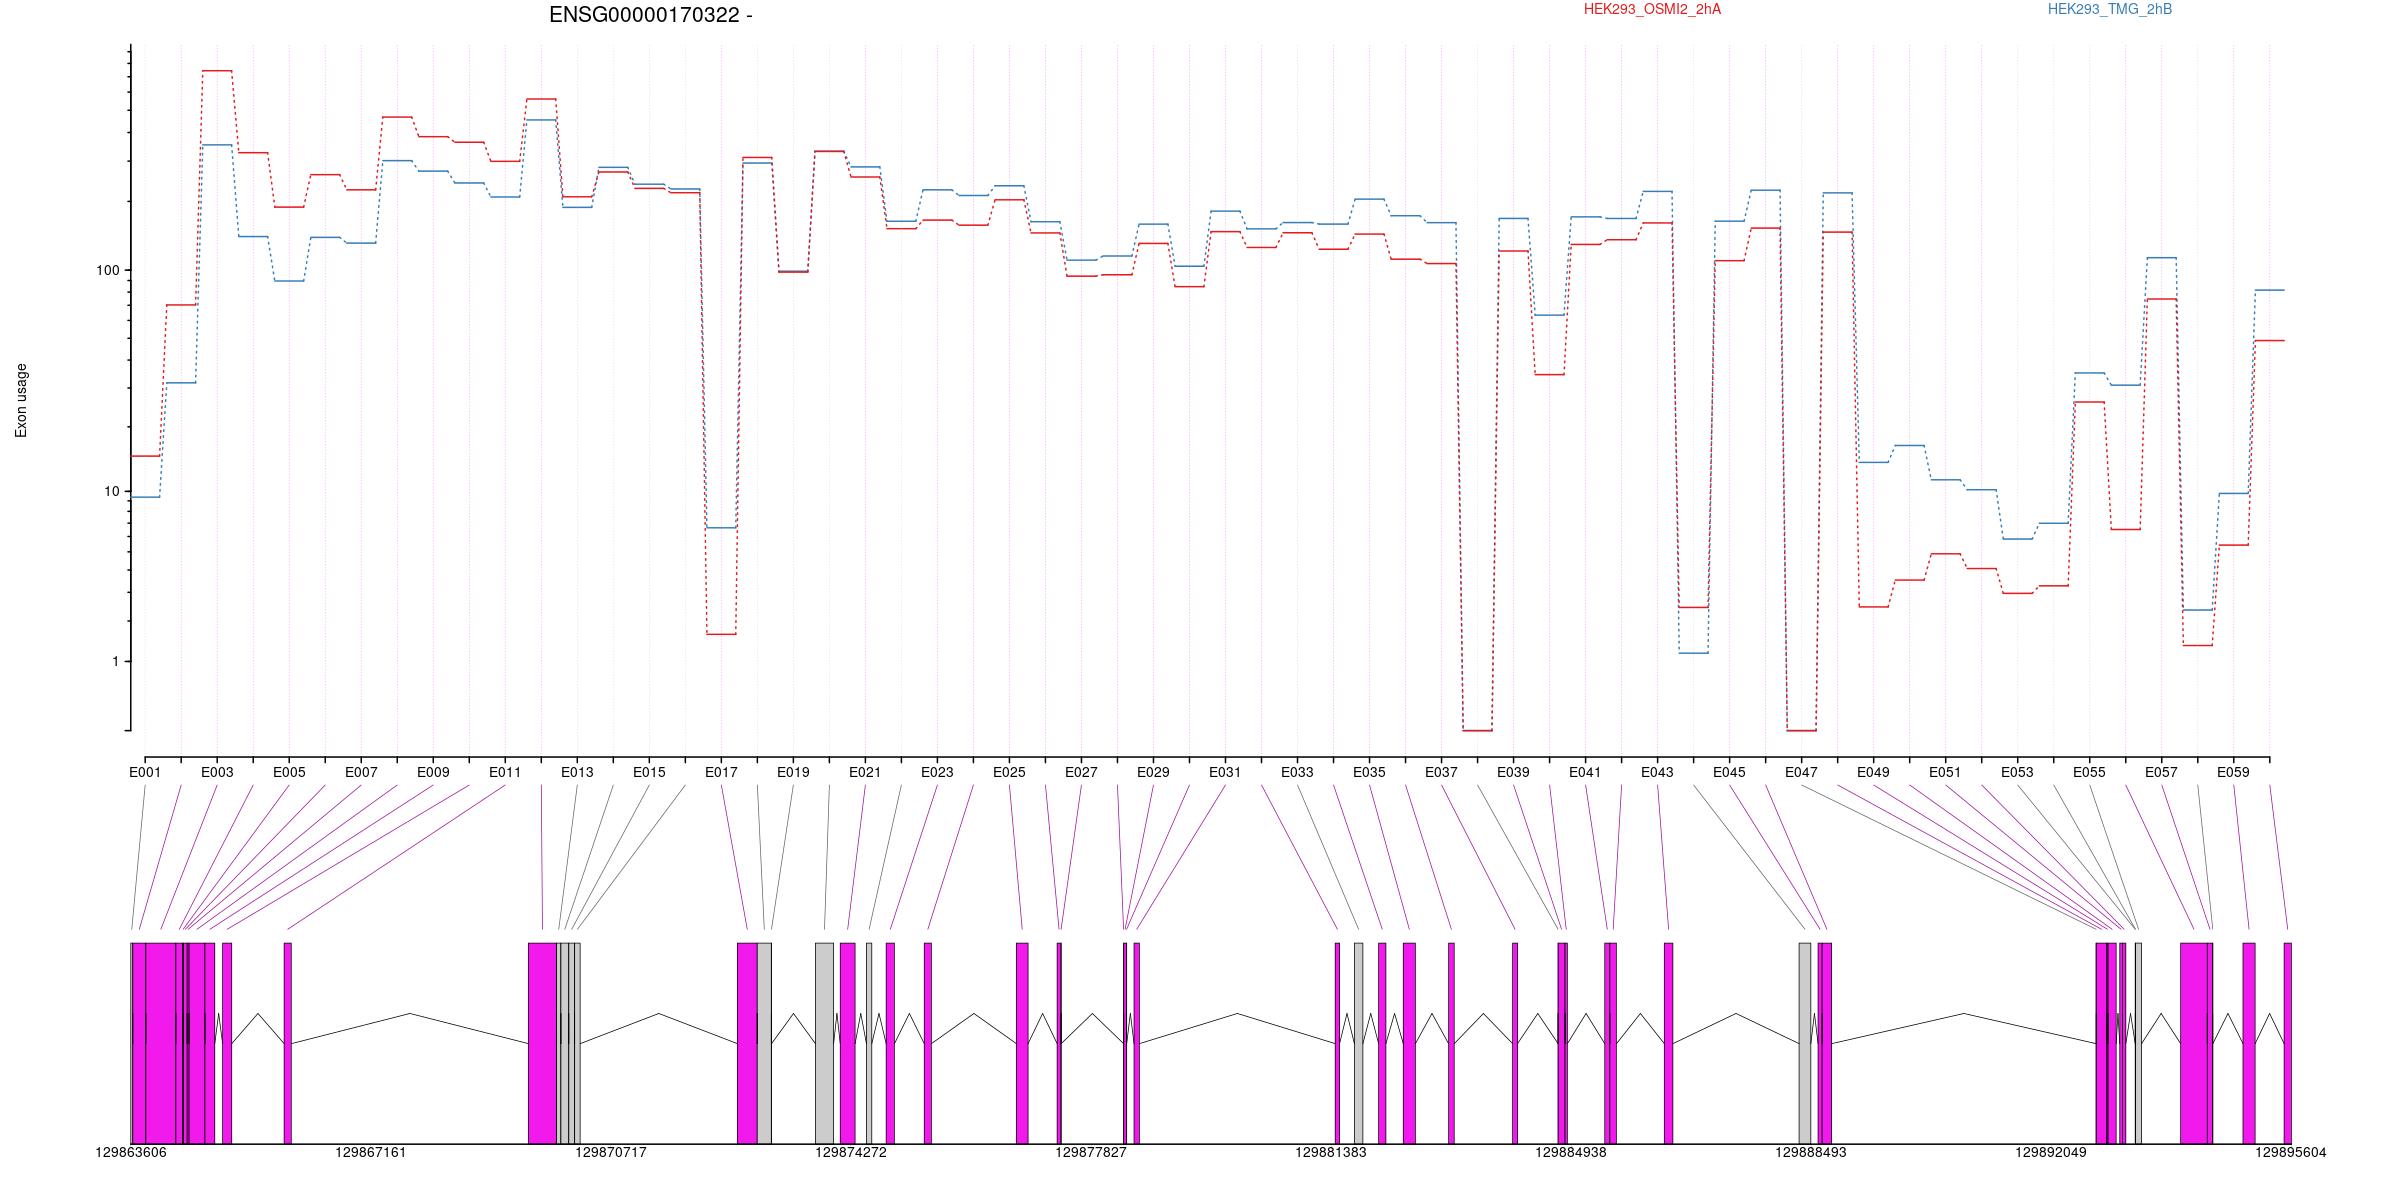This screenshot has width=2400, height=1200.
Task: Click exon label E047
Action: (1801, 772)
